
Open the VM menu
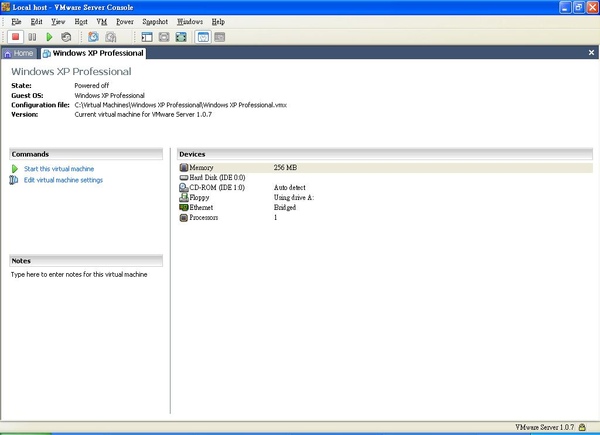coord(101,22)
